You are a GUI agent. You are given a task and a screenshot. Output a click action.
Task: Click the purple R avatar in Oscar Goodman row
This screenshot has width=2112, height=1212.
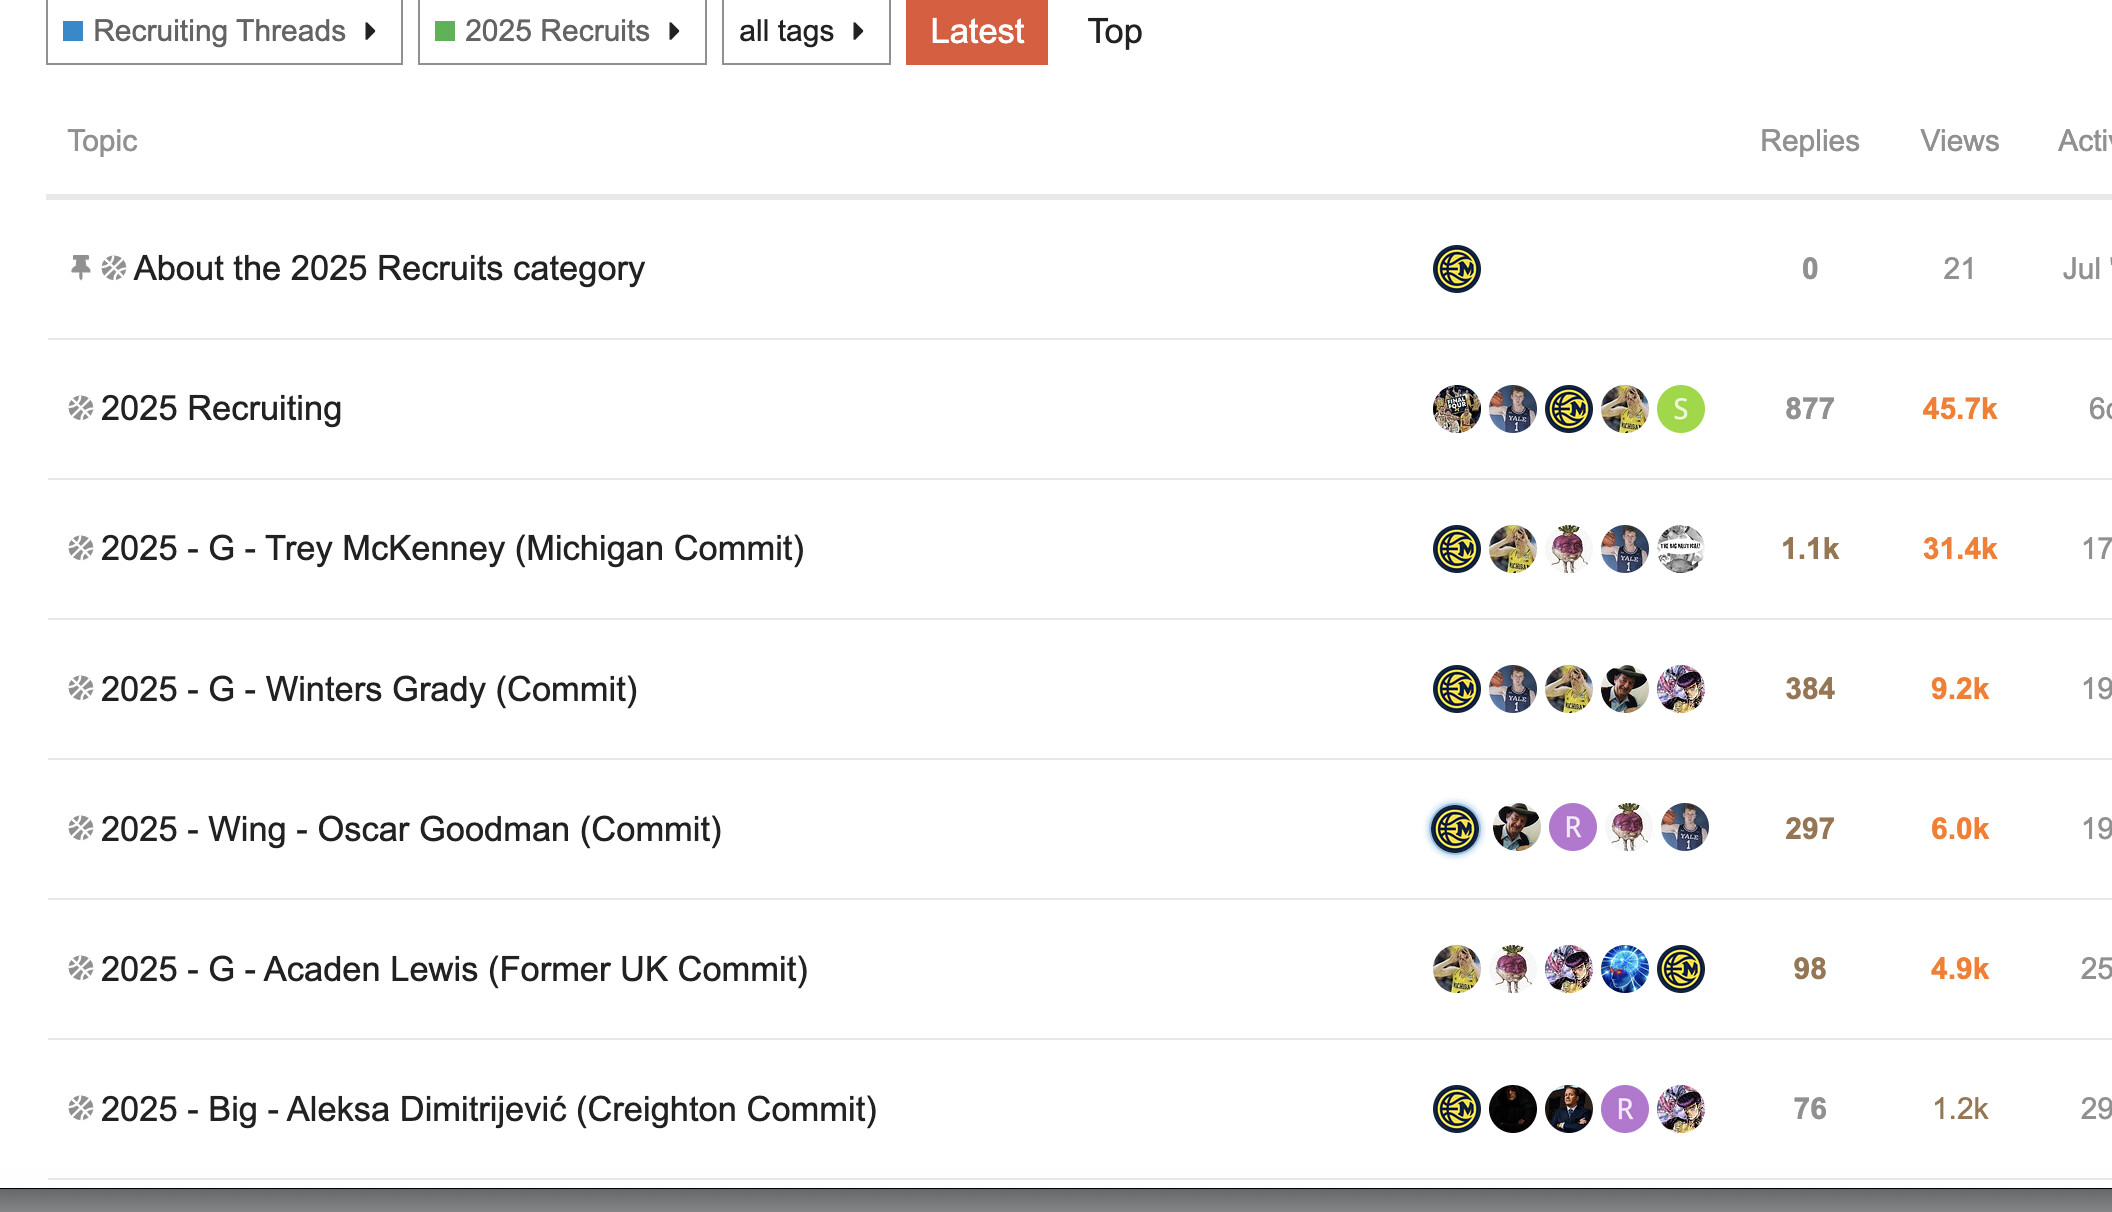pos(1572,828)
